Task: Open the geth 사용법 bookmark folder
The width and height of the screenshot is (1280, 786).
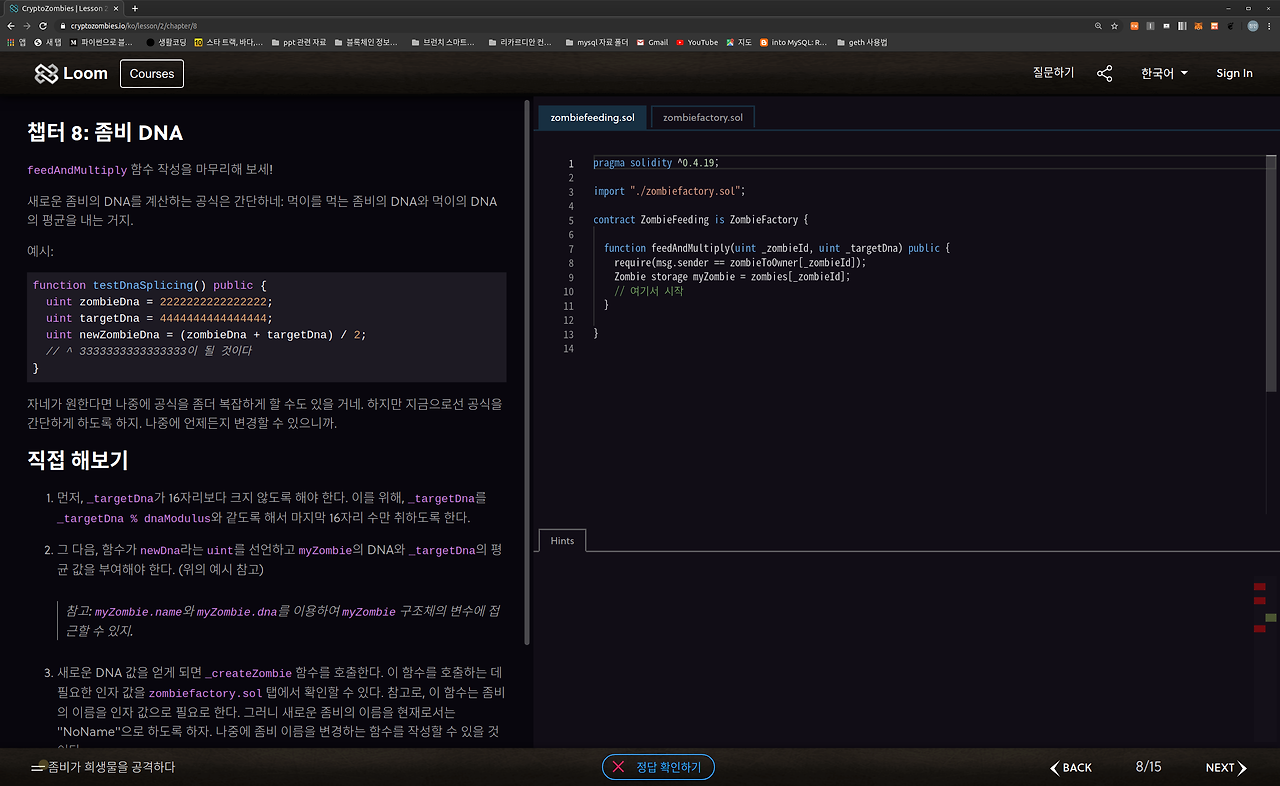Action: tap(861, 42)
